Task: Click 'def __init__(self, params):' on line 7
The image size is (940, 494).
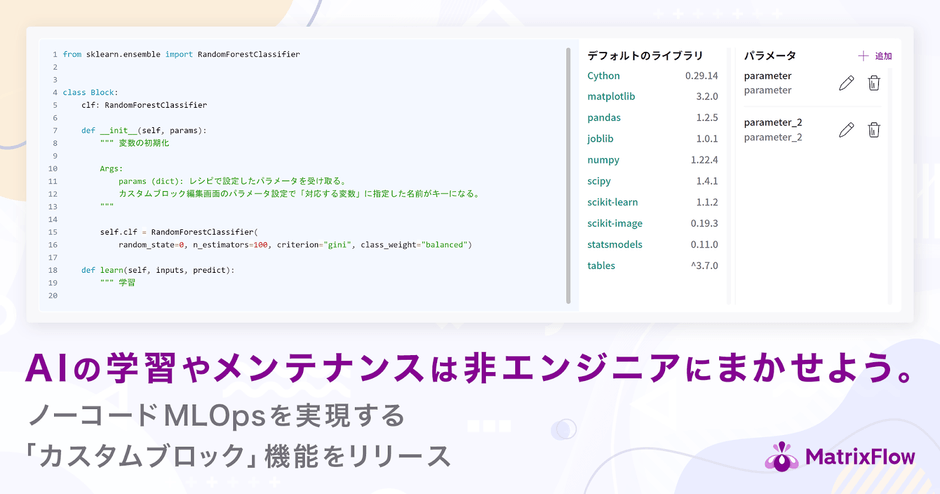Action: click(144, 130)
